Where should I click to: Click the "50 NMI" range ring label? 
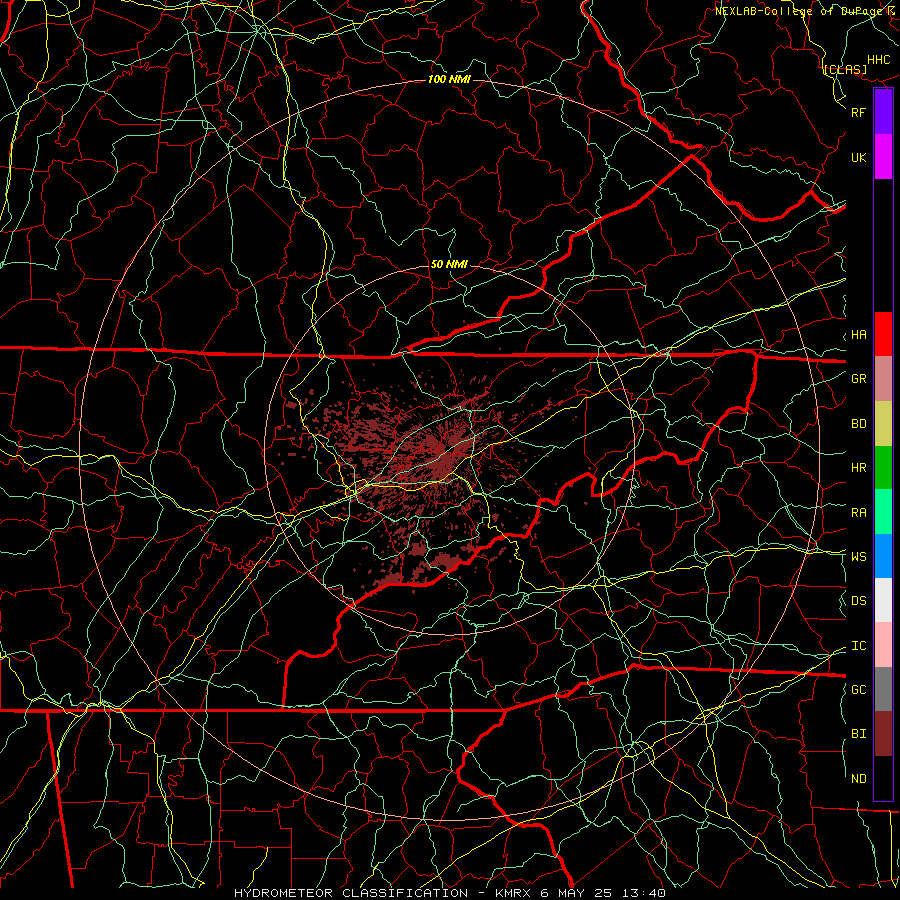pos(449,265)
